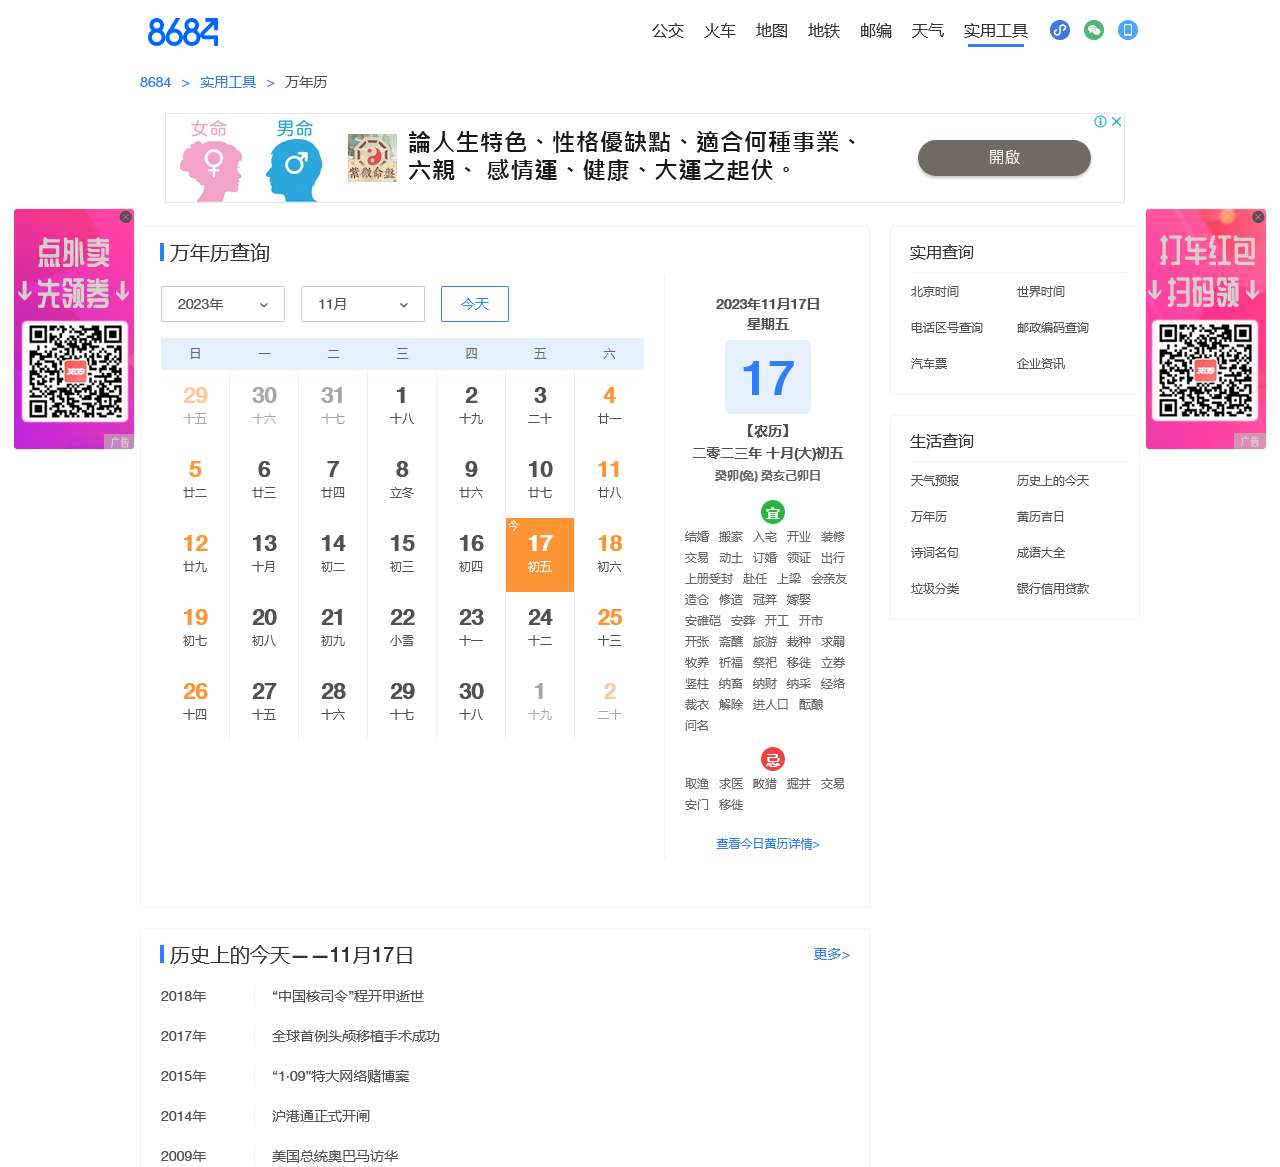Viewport: 1280px width, 1167px height.
Task: Click history entry “1·09”特大网络赌博案
Action: click(x=341, y=1076)
